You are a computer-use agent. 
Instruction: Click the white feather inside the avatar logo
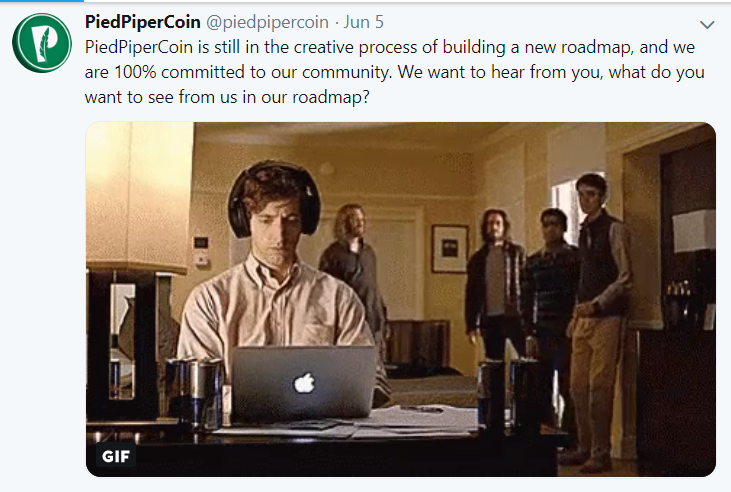tap(44, 43)
